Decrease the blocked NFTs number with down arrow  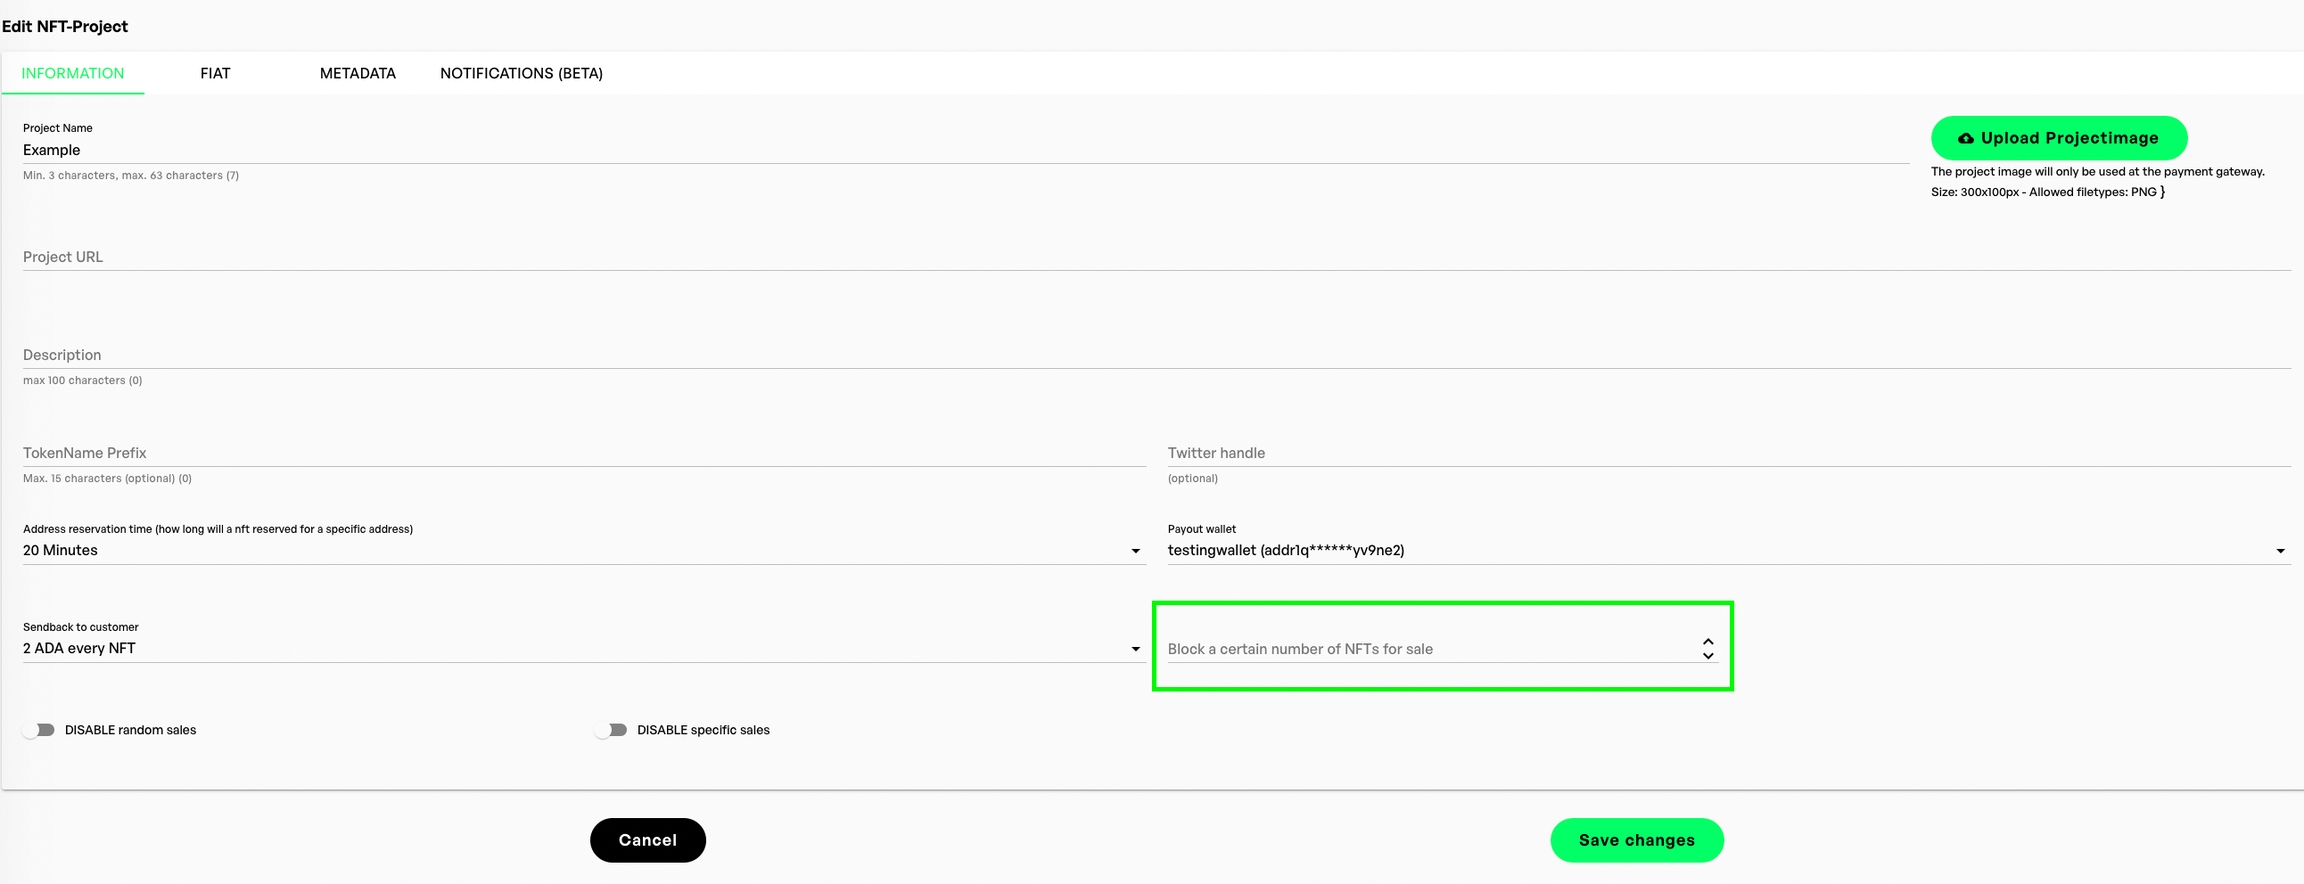pos(1708,656)
